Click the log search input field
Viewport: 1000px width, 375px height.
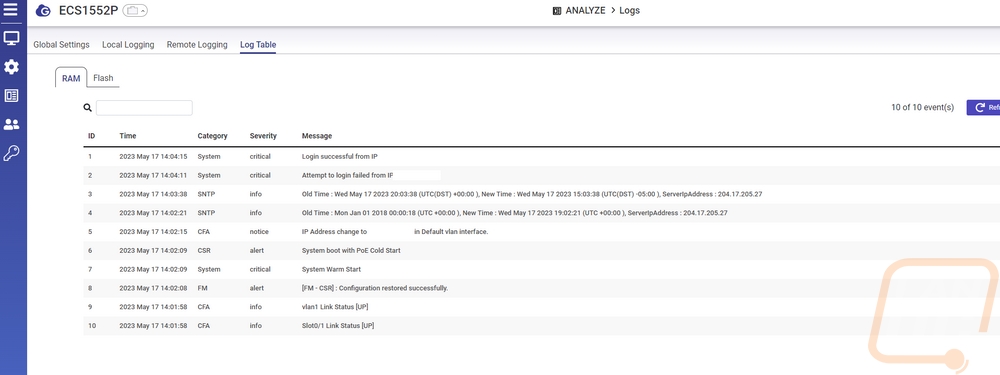[x=144, y=108]
